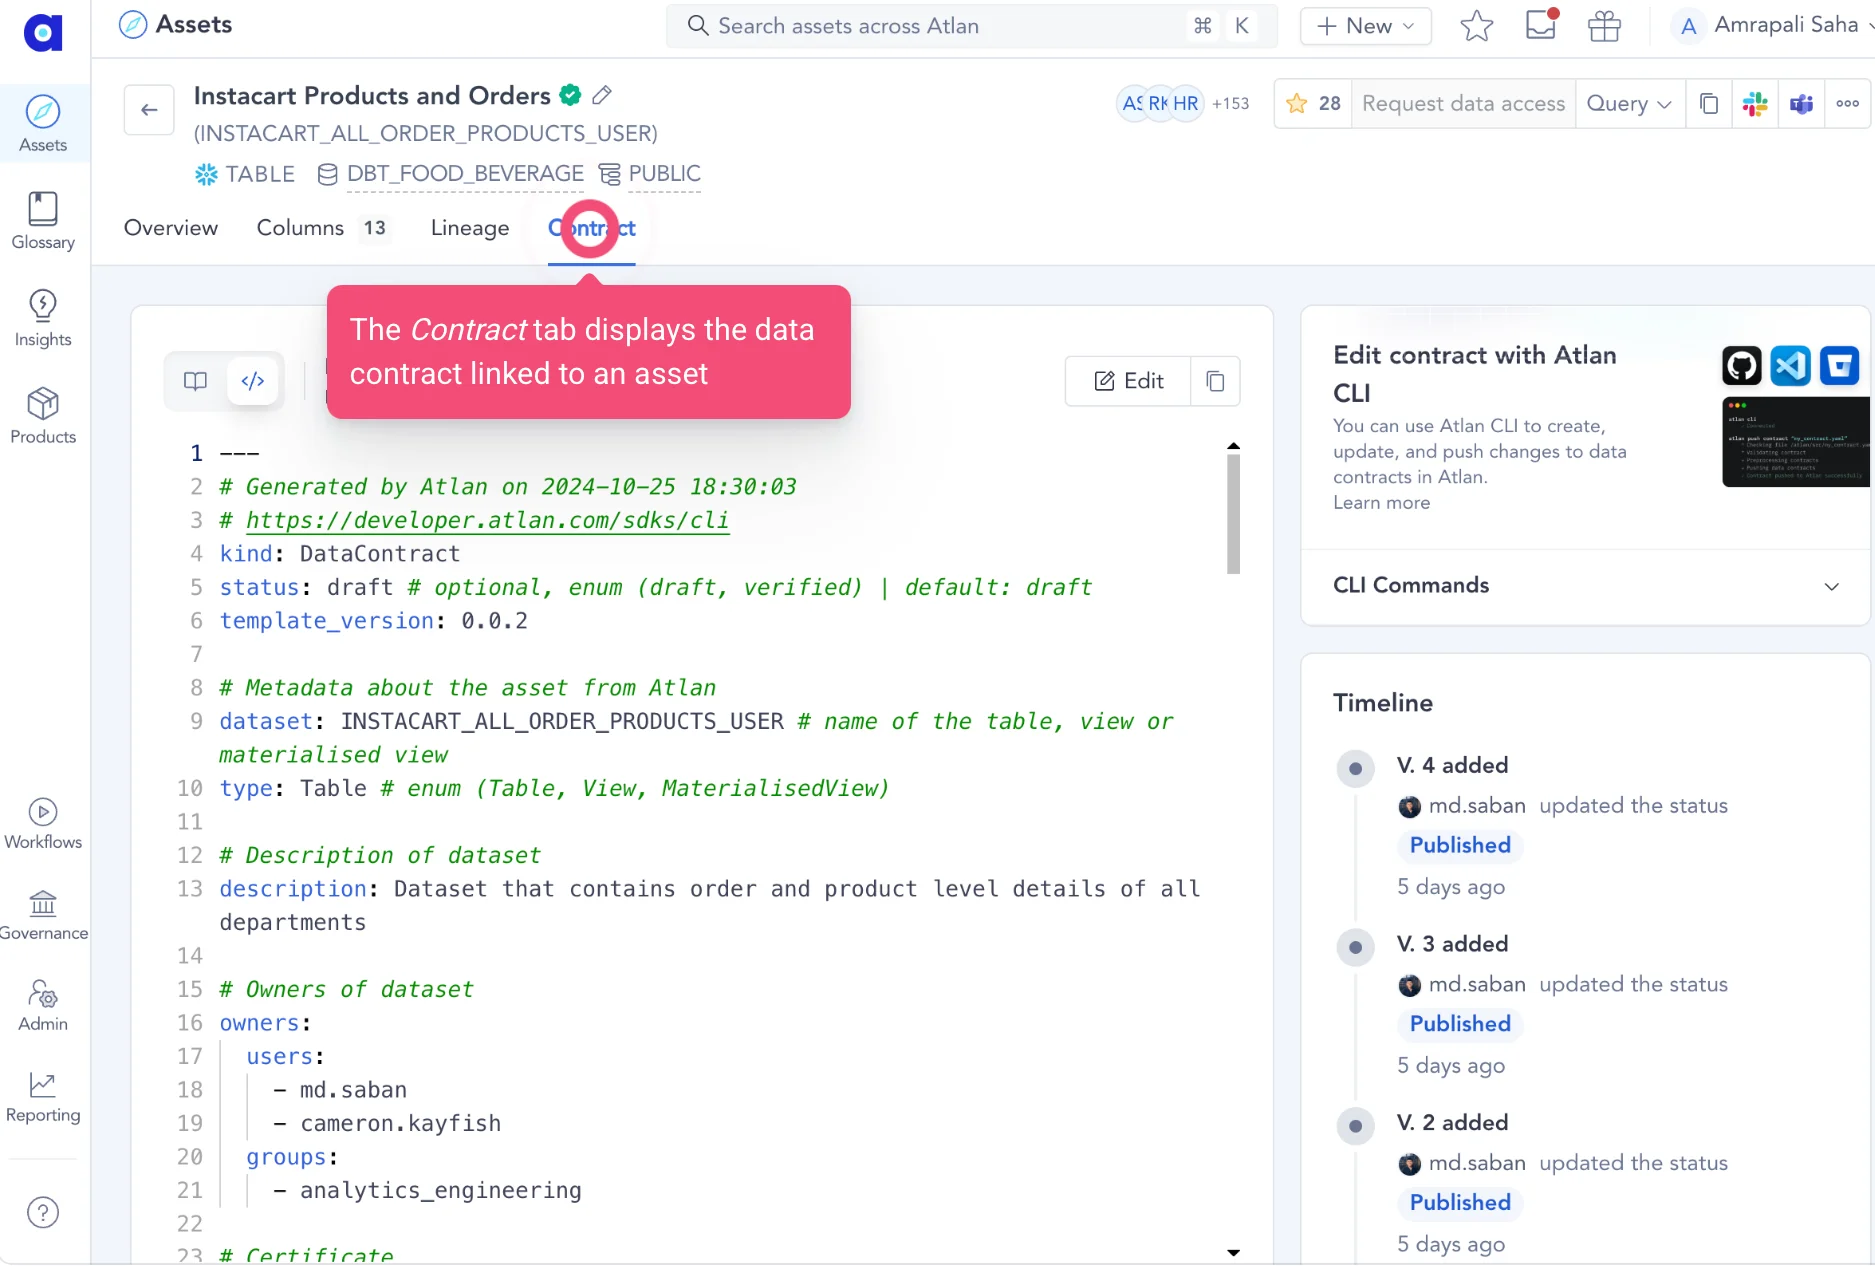
Task: Open the Workflows section in sidebar
Action: pos(42,822)
